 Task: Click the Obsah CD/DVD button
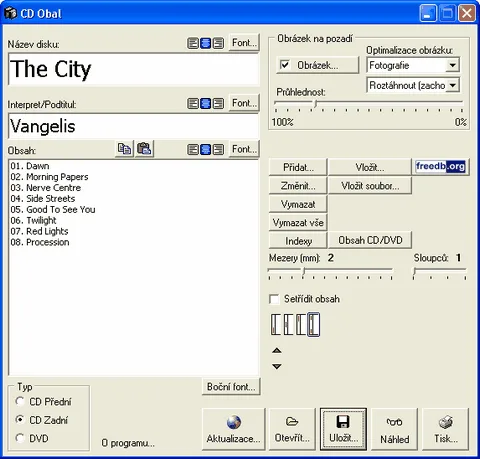point(370,240)
